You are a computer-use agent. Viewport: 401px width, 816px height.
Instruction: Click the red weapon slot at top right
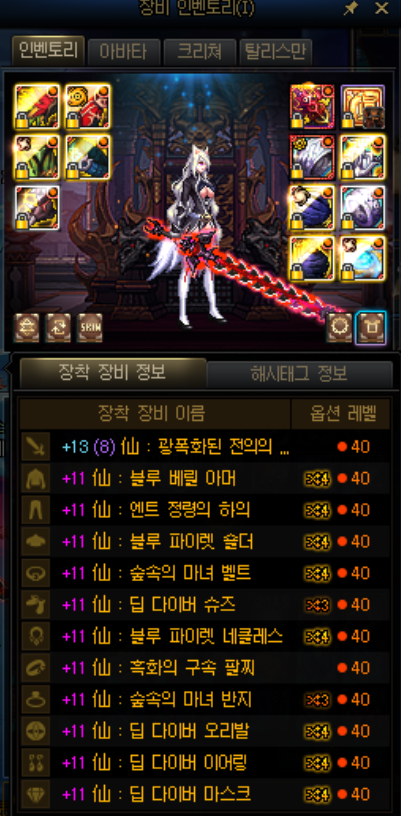312,107
